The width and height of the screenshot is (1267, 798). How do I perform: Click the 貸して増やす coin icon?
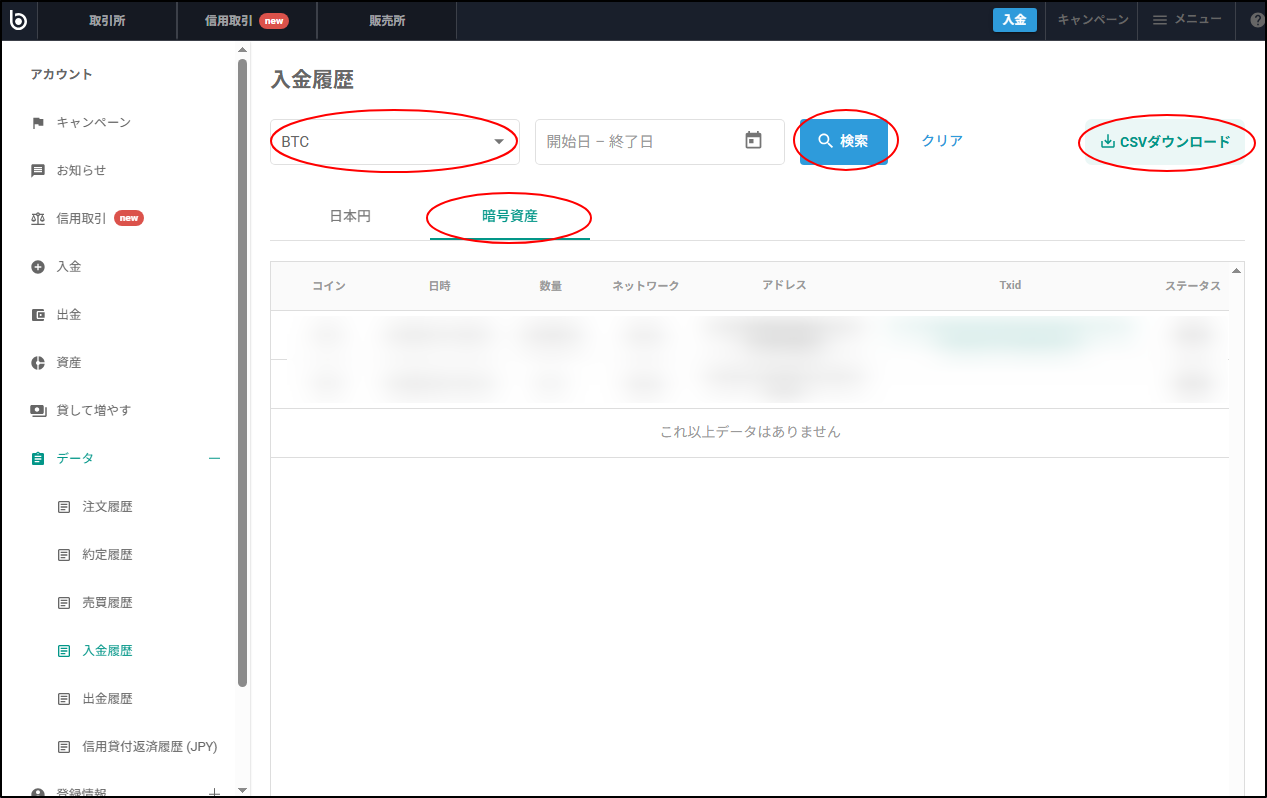coord(39,409)
